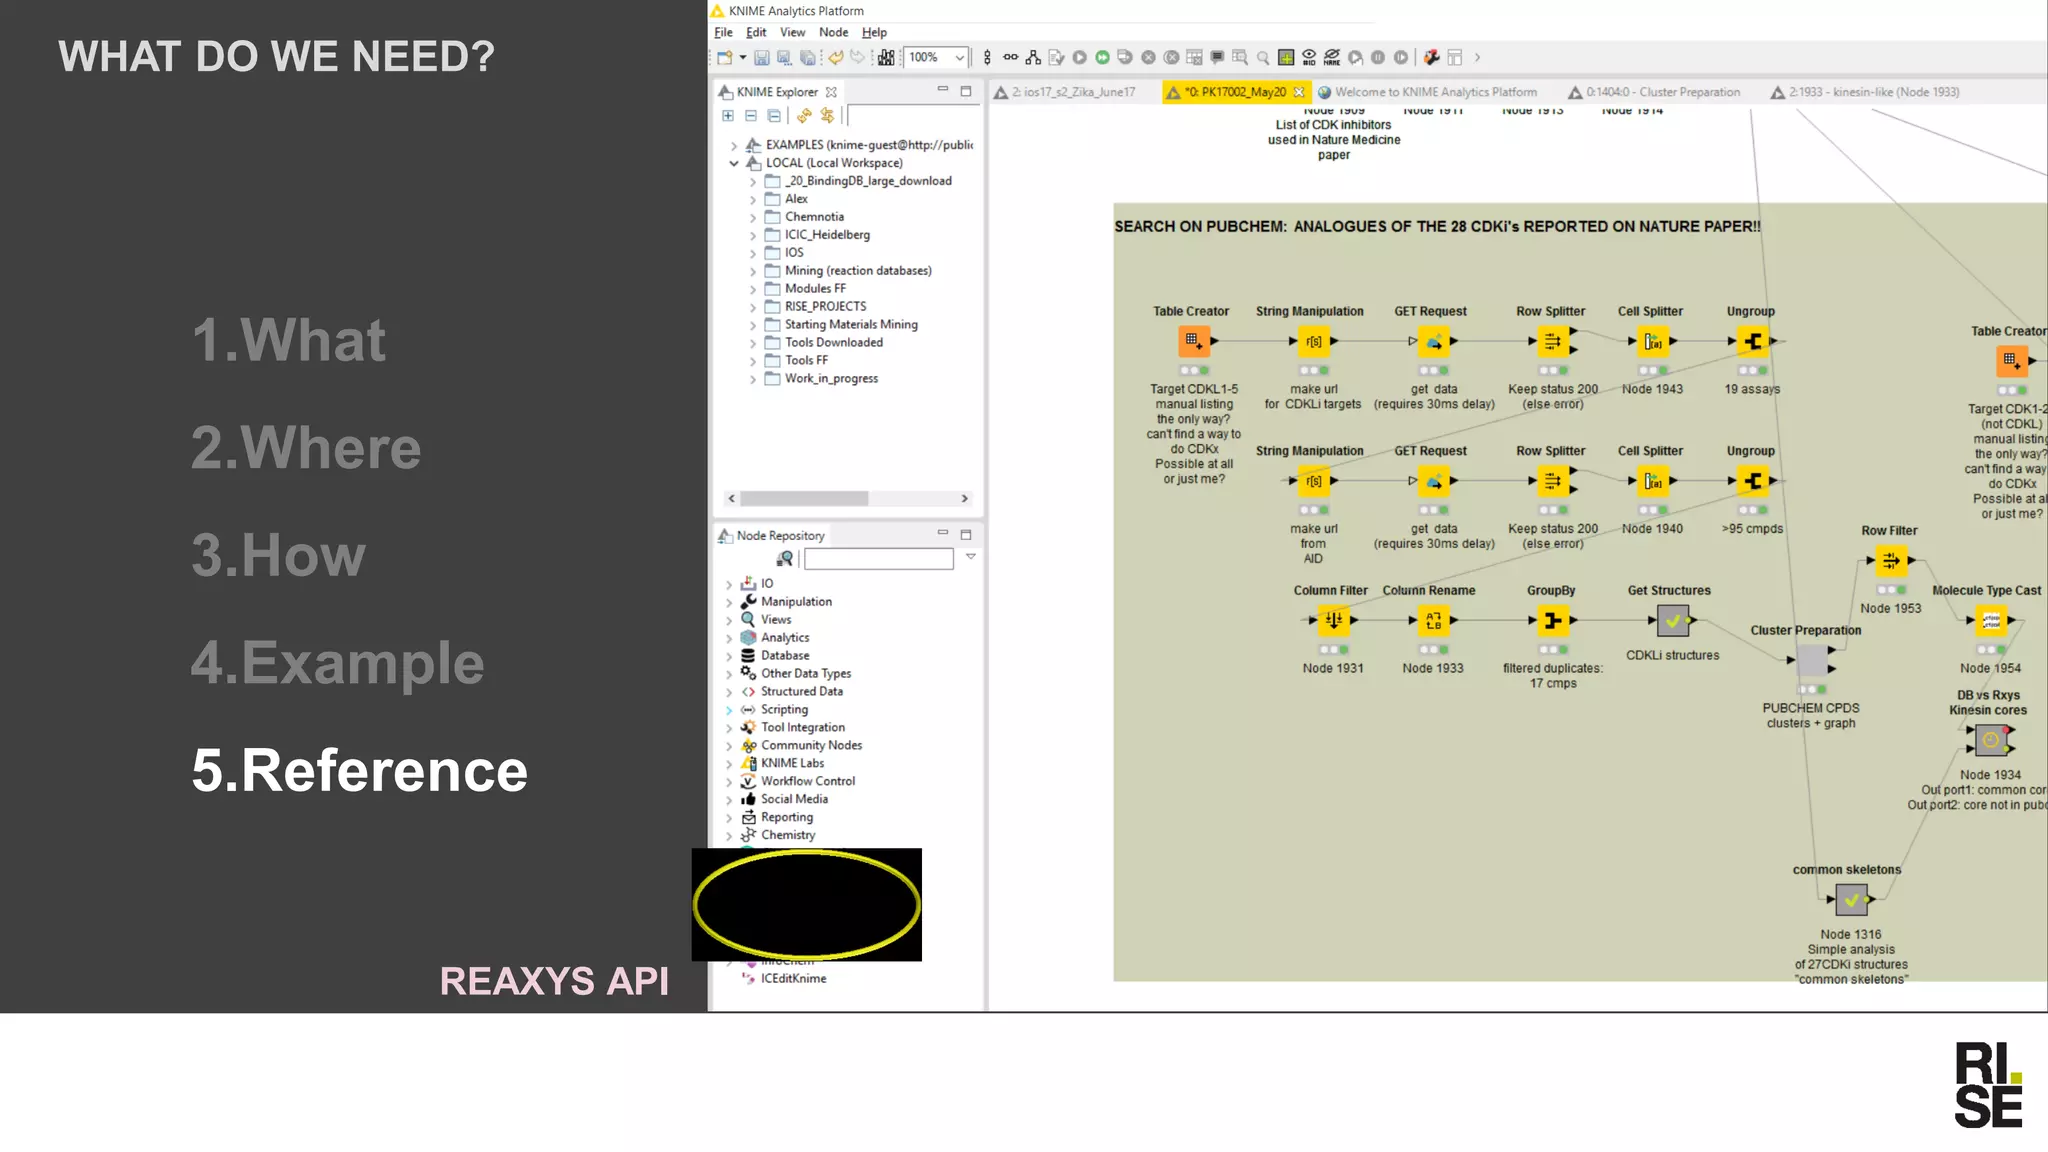Switch to the ios17_s2_Zika_June17 tab
This screenshot has height=1152, width=2048.
(1065, 92)
